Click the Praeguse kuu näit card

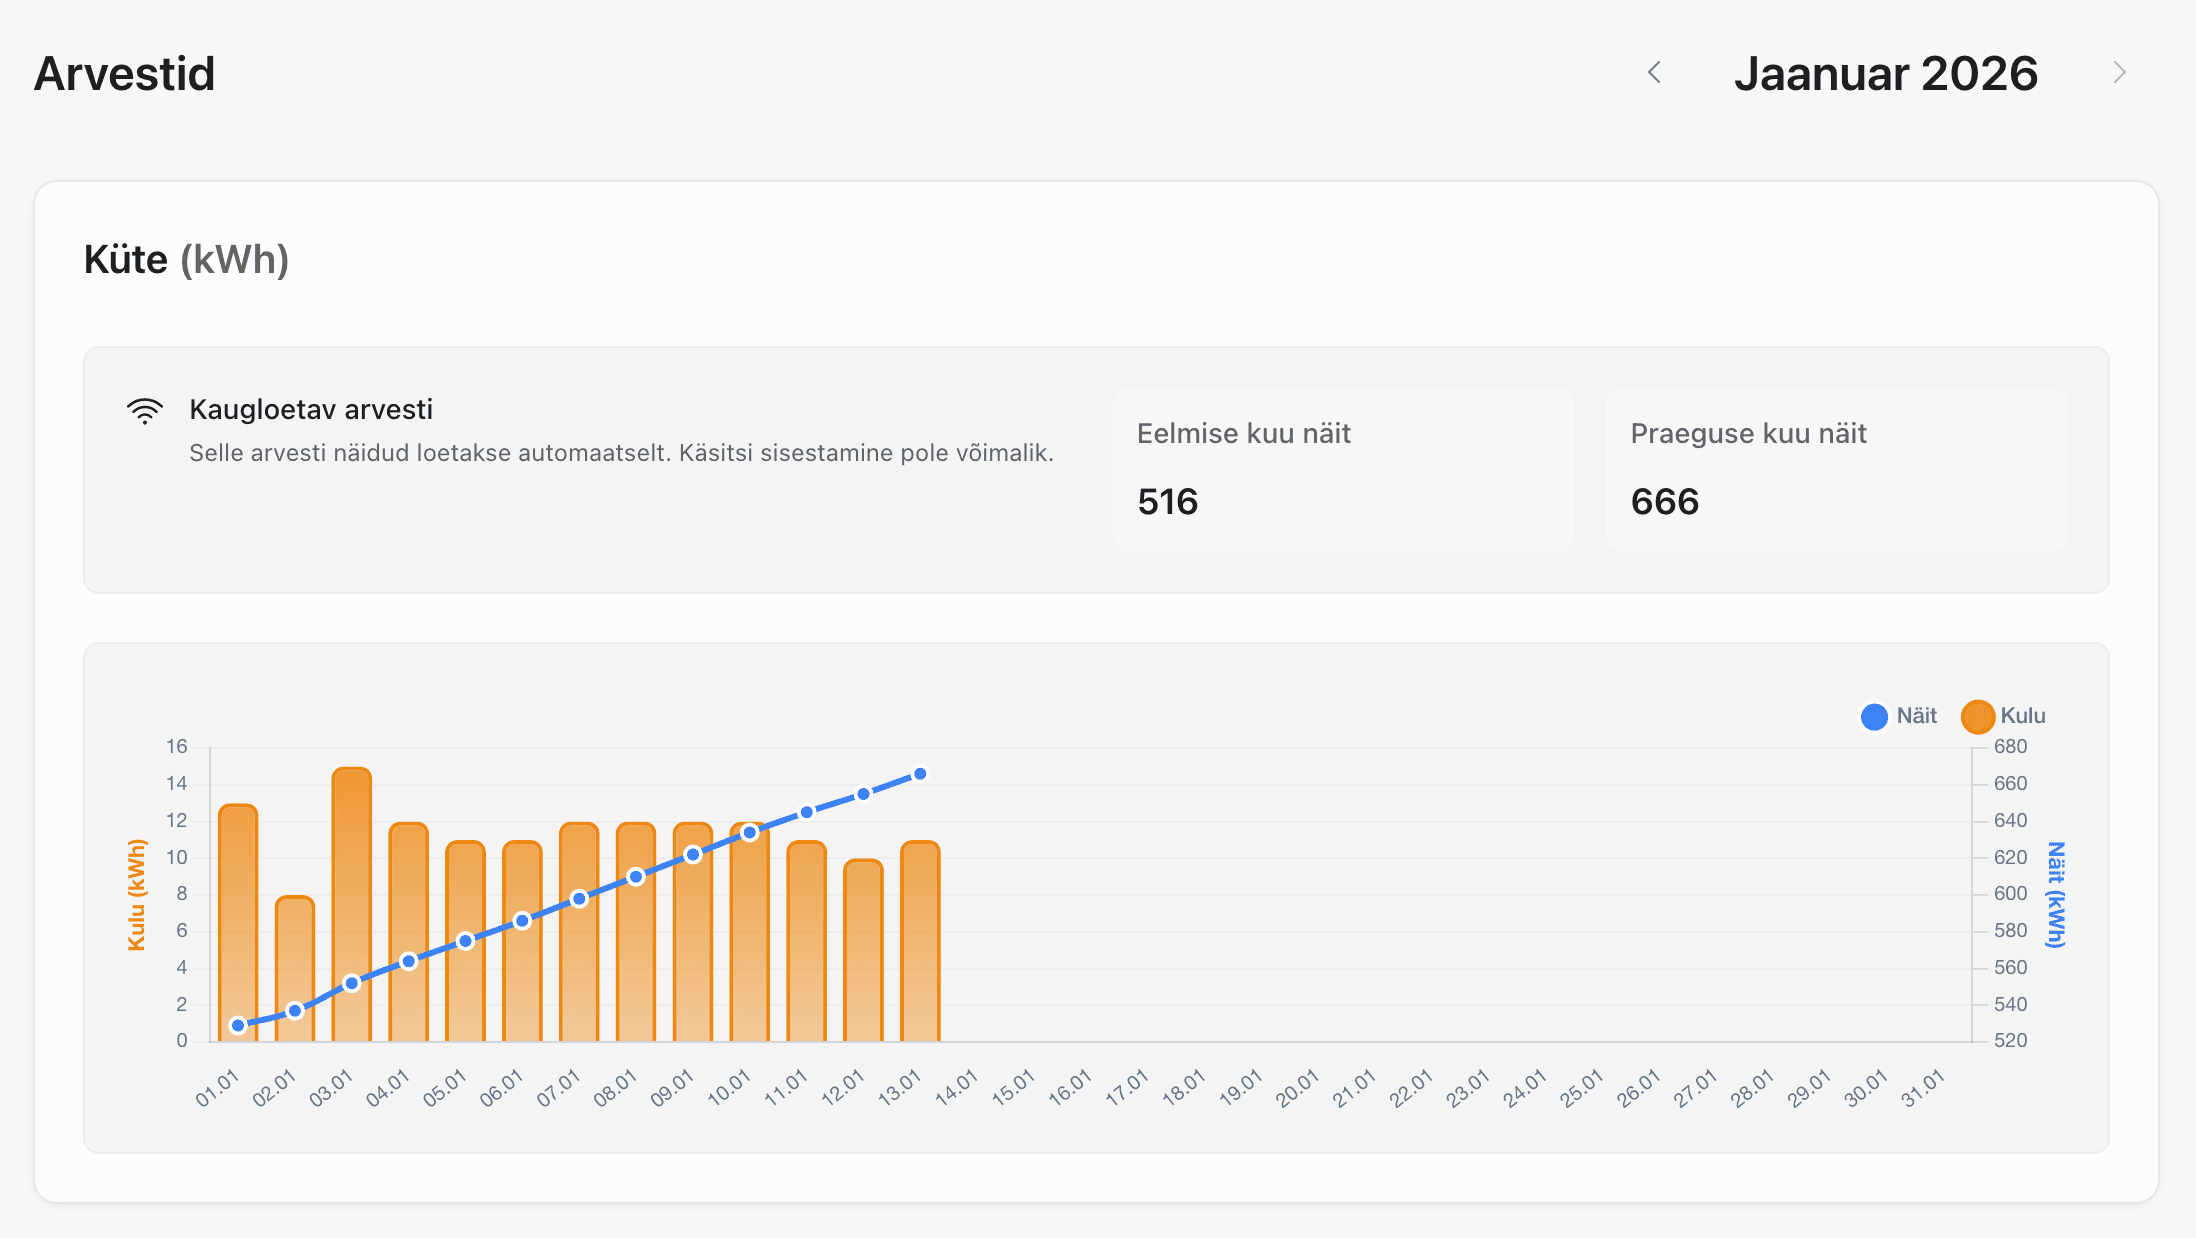(1836, 469)
